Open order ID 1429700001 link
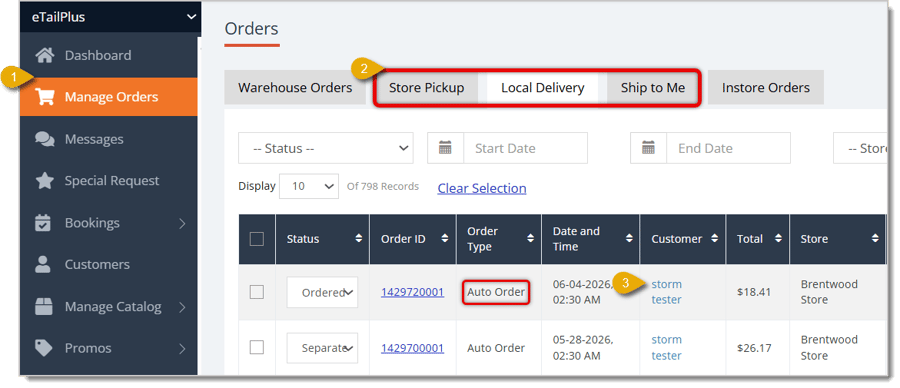Screen dimensions: 900x388 412,348
